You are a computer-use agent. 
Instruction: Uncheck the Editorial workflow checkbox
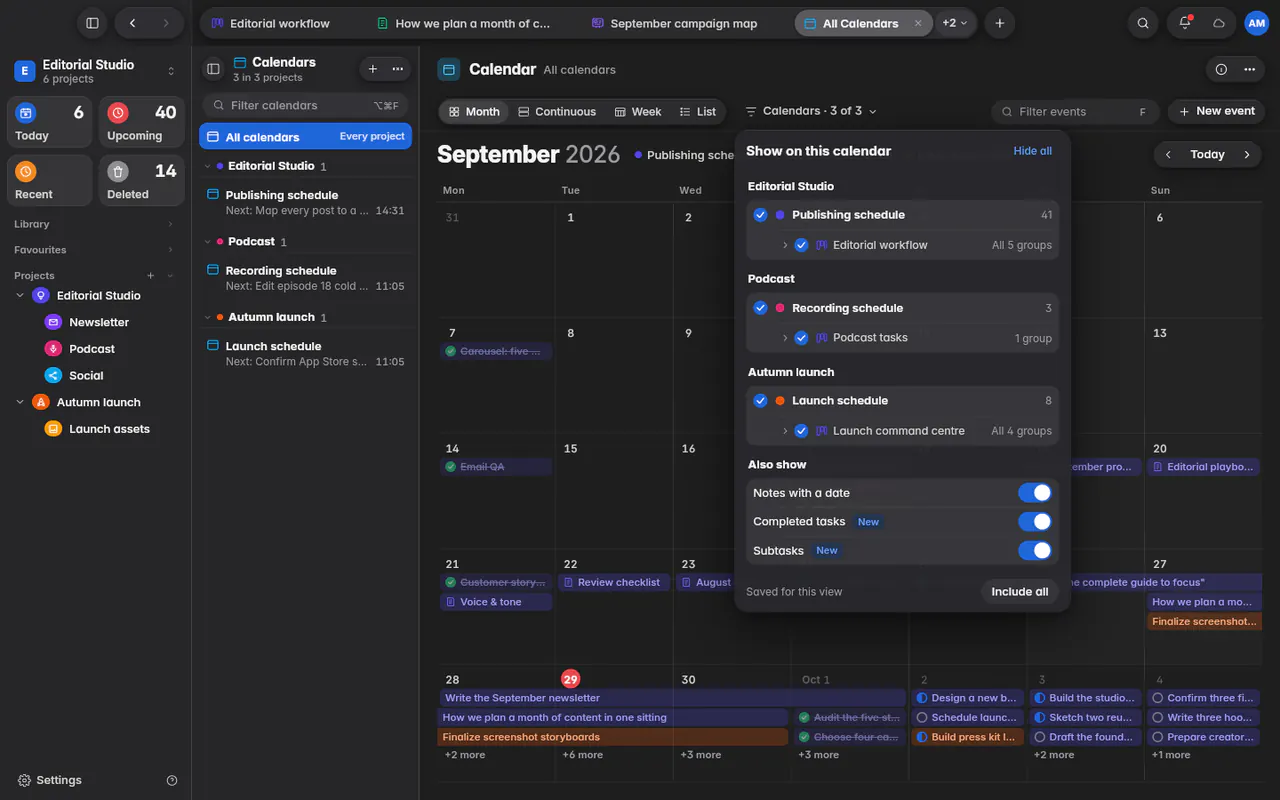[x=801, y=245]
